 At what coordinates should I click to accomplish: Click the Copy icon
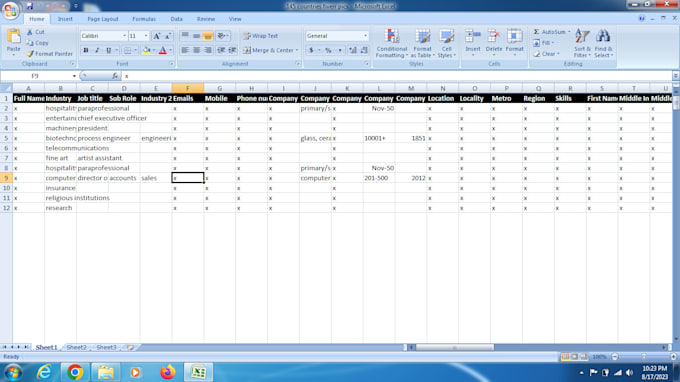30,43
